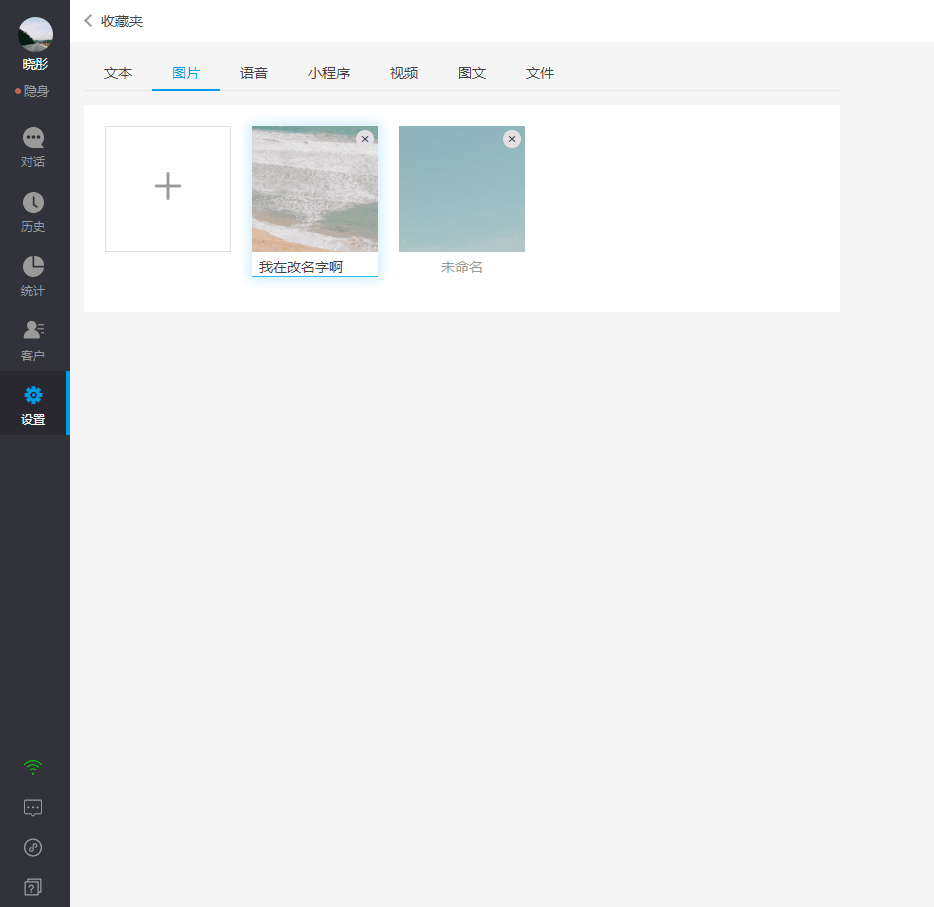
Task: Focus the 我在改名字啊 name input field
Action: click(x=315, y=267)
